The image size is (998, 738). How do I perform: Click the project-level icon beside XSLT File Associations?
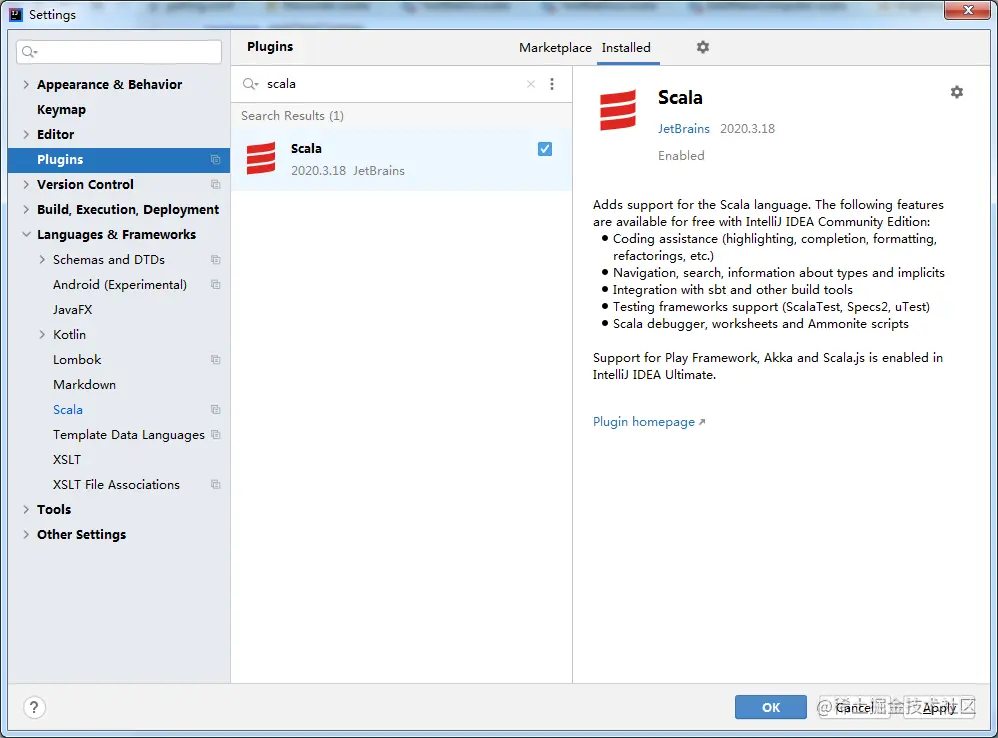coord(215,485)
